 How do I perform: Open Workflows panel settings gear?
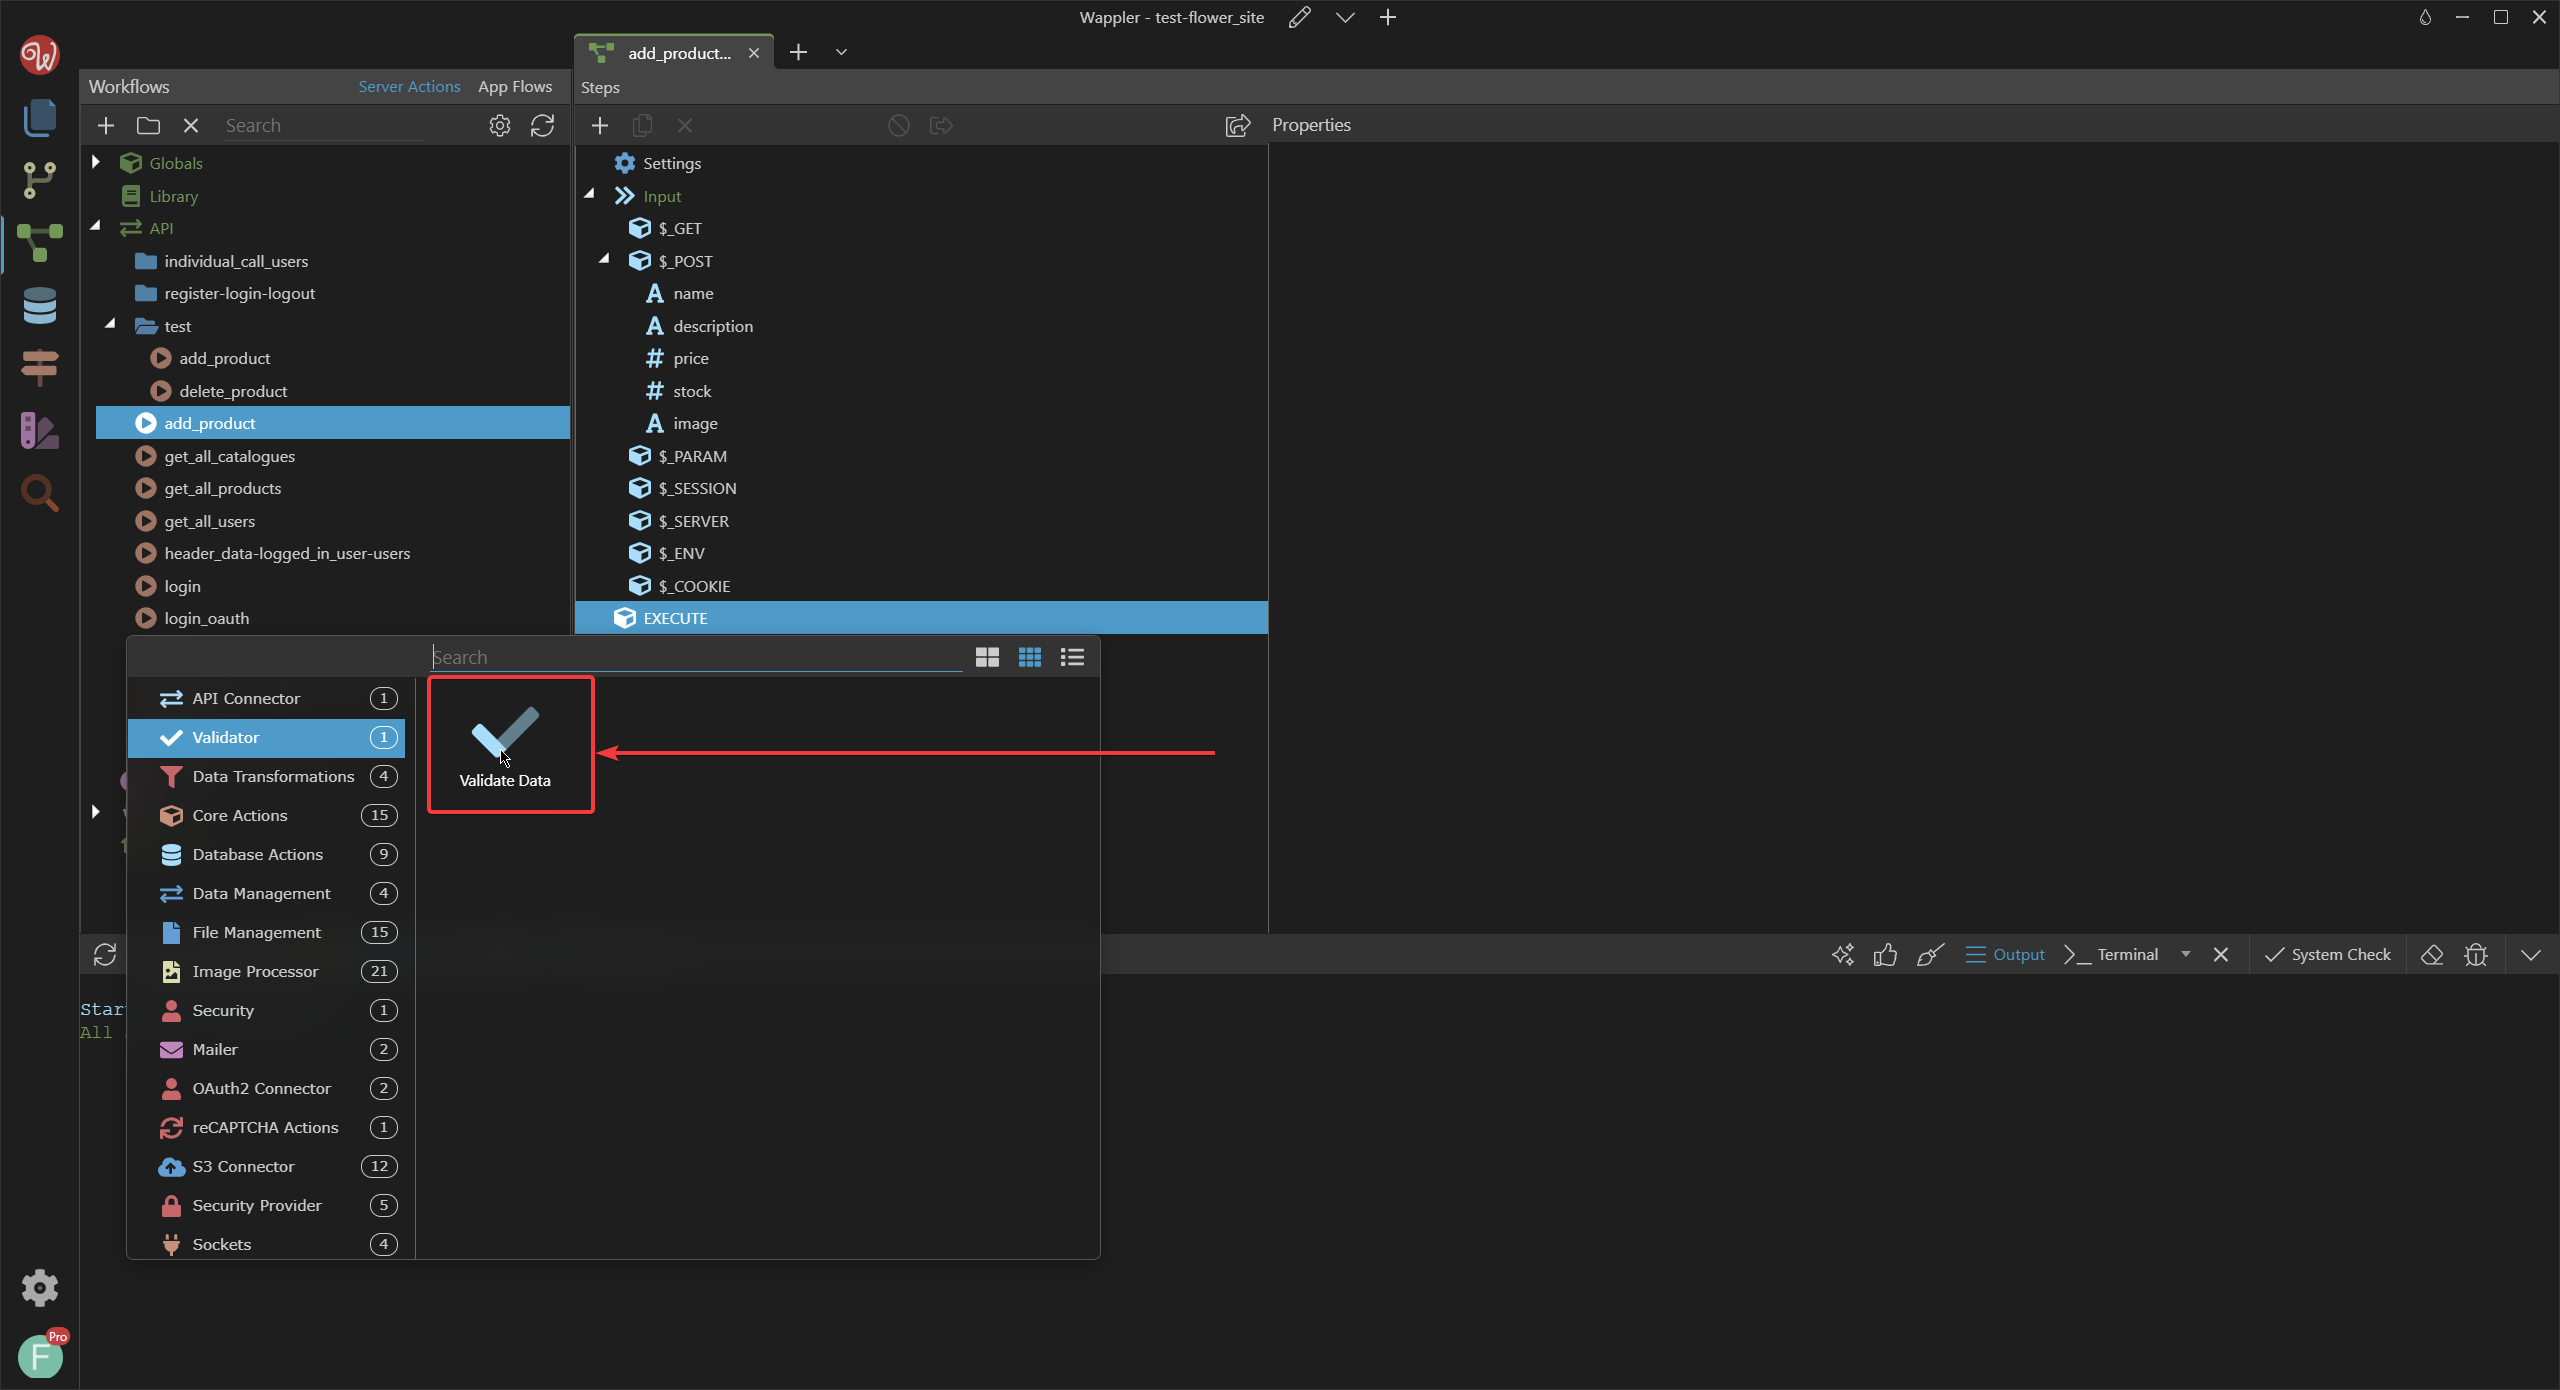500,125
